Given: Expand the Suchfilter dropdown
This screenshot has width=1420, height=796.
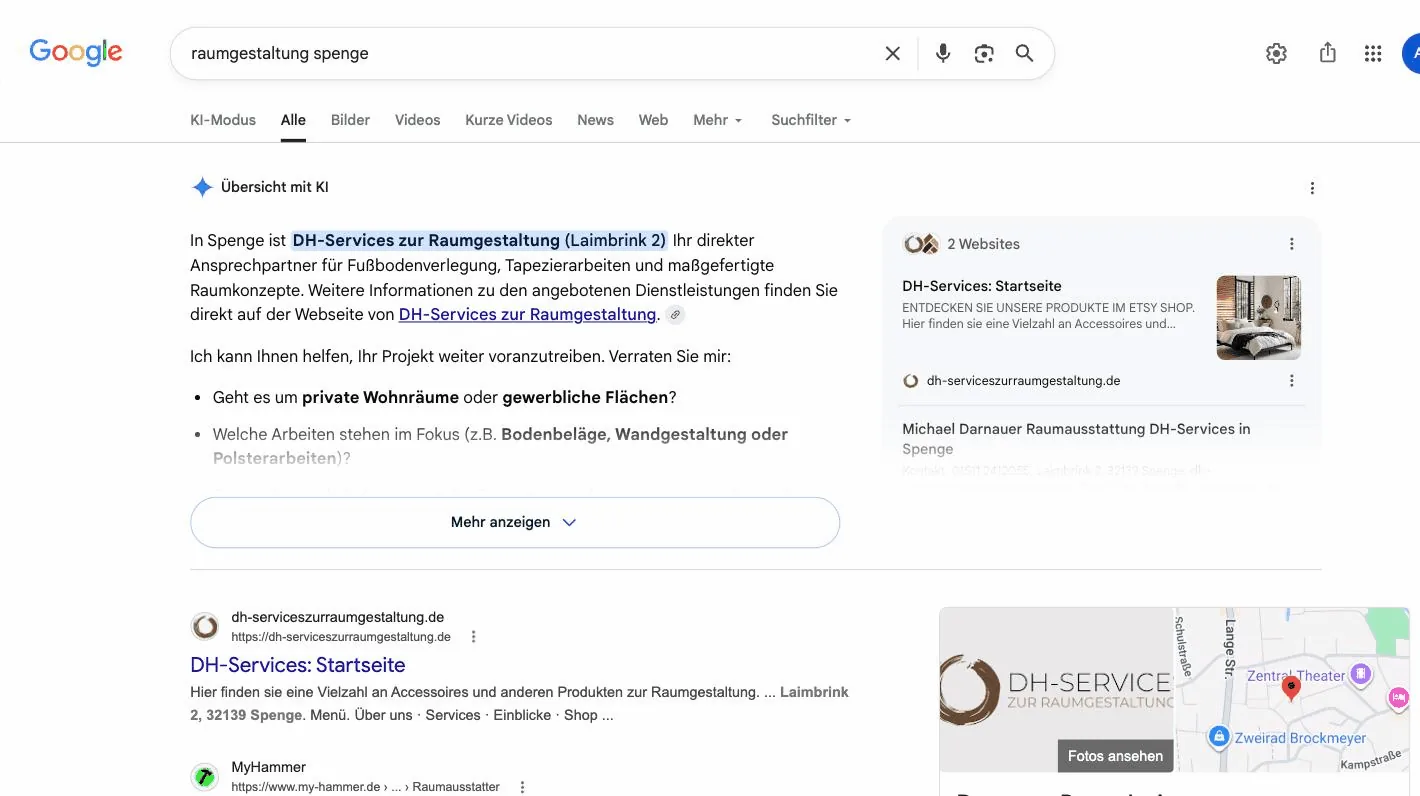Looking at the screenshot, I should coord(811,120).
